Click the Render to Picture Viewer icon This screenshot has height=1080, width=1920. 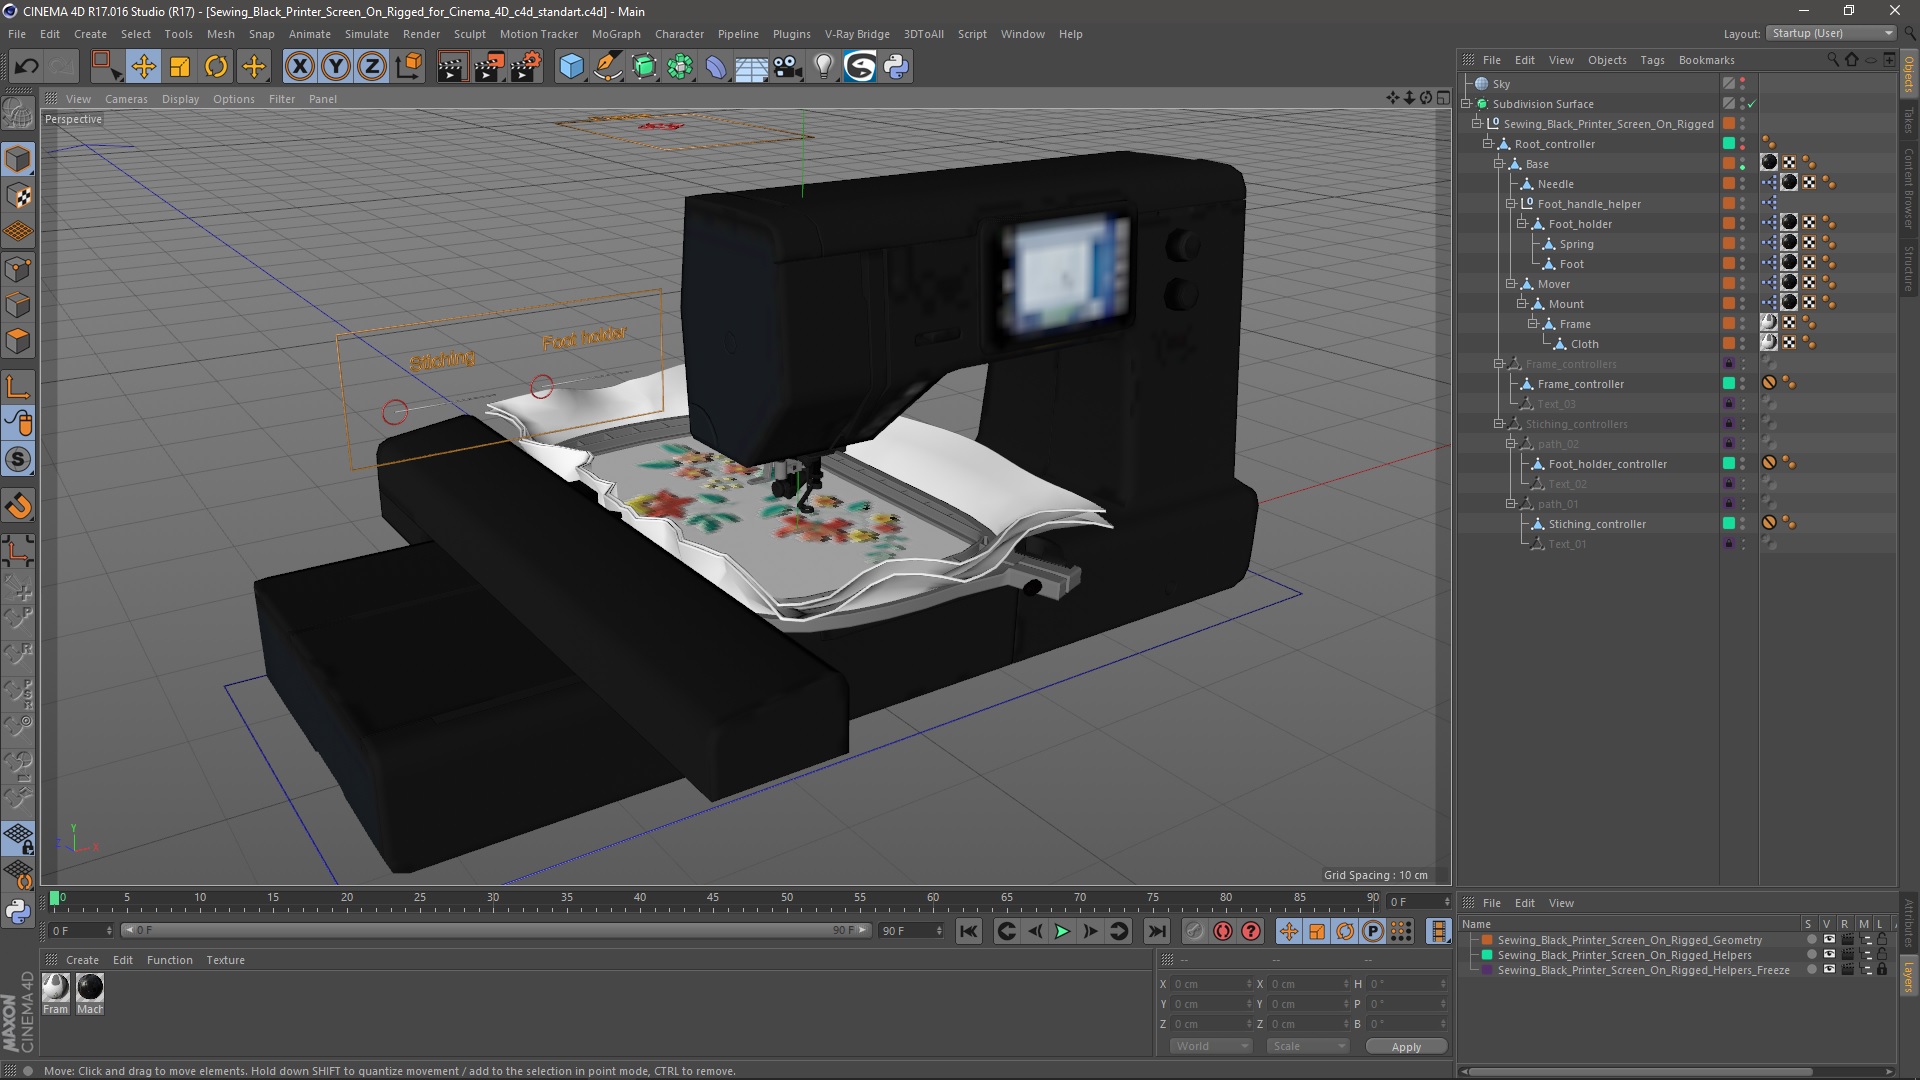pyautogui.click(x=488, y=67)
